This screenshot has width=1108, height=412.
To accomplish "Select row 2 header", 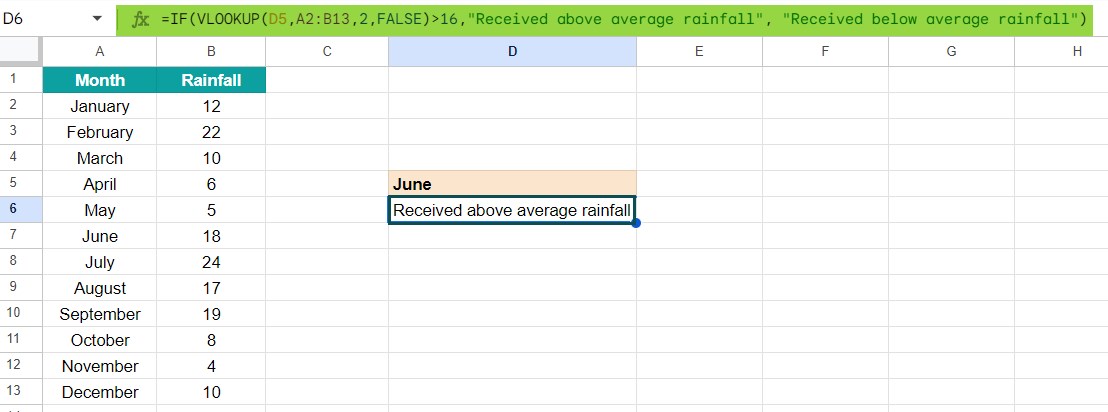I will click(21, 105).
